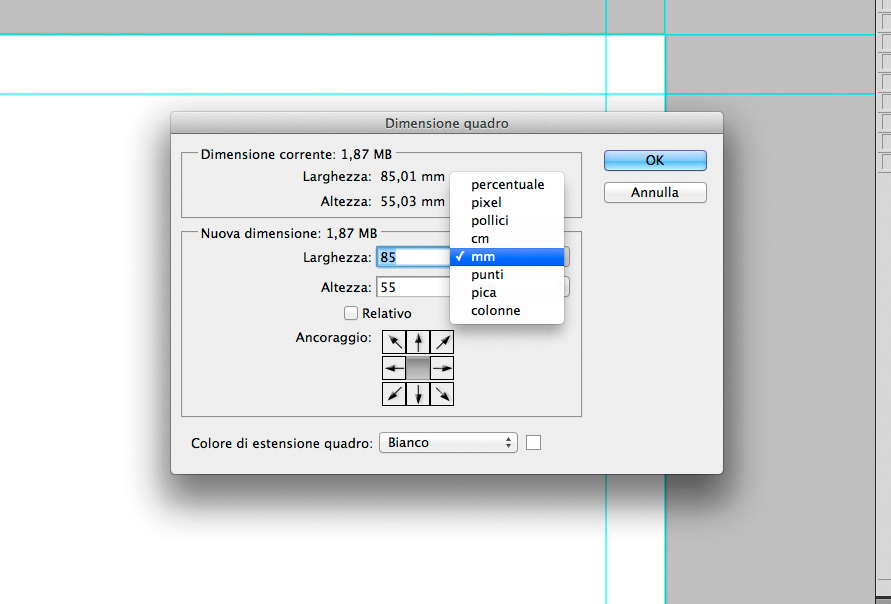Set anchor to bottom-left arrow
This screenshot has width=891, height=604.
pos(394,394)
